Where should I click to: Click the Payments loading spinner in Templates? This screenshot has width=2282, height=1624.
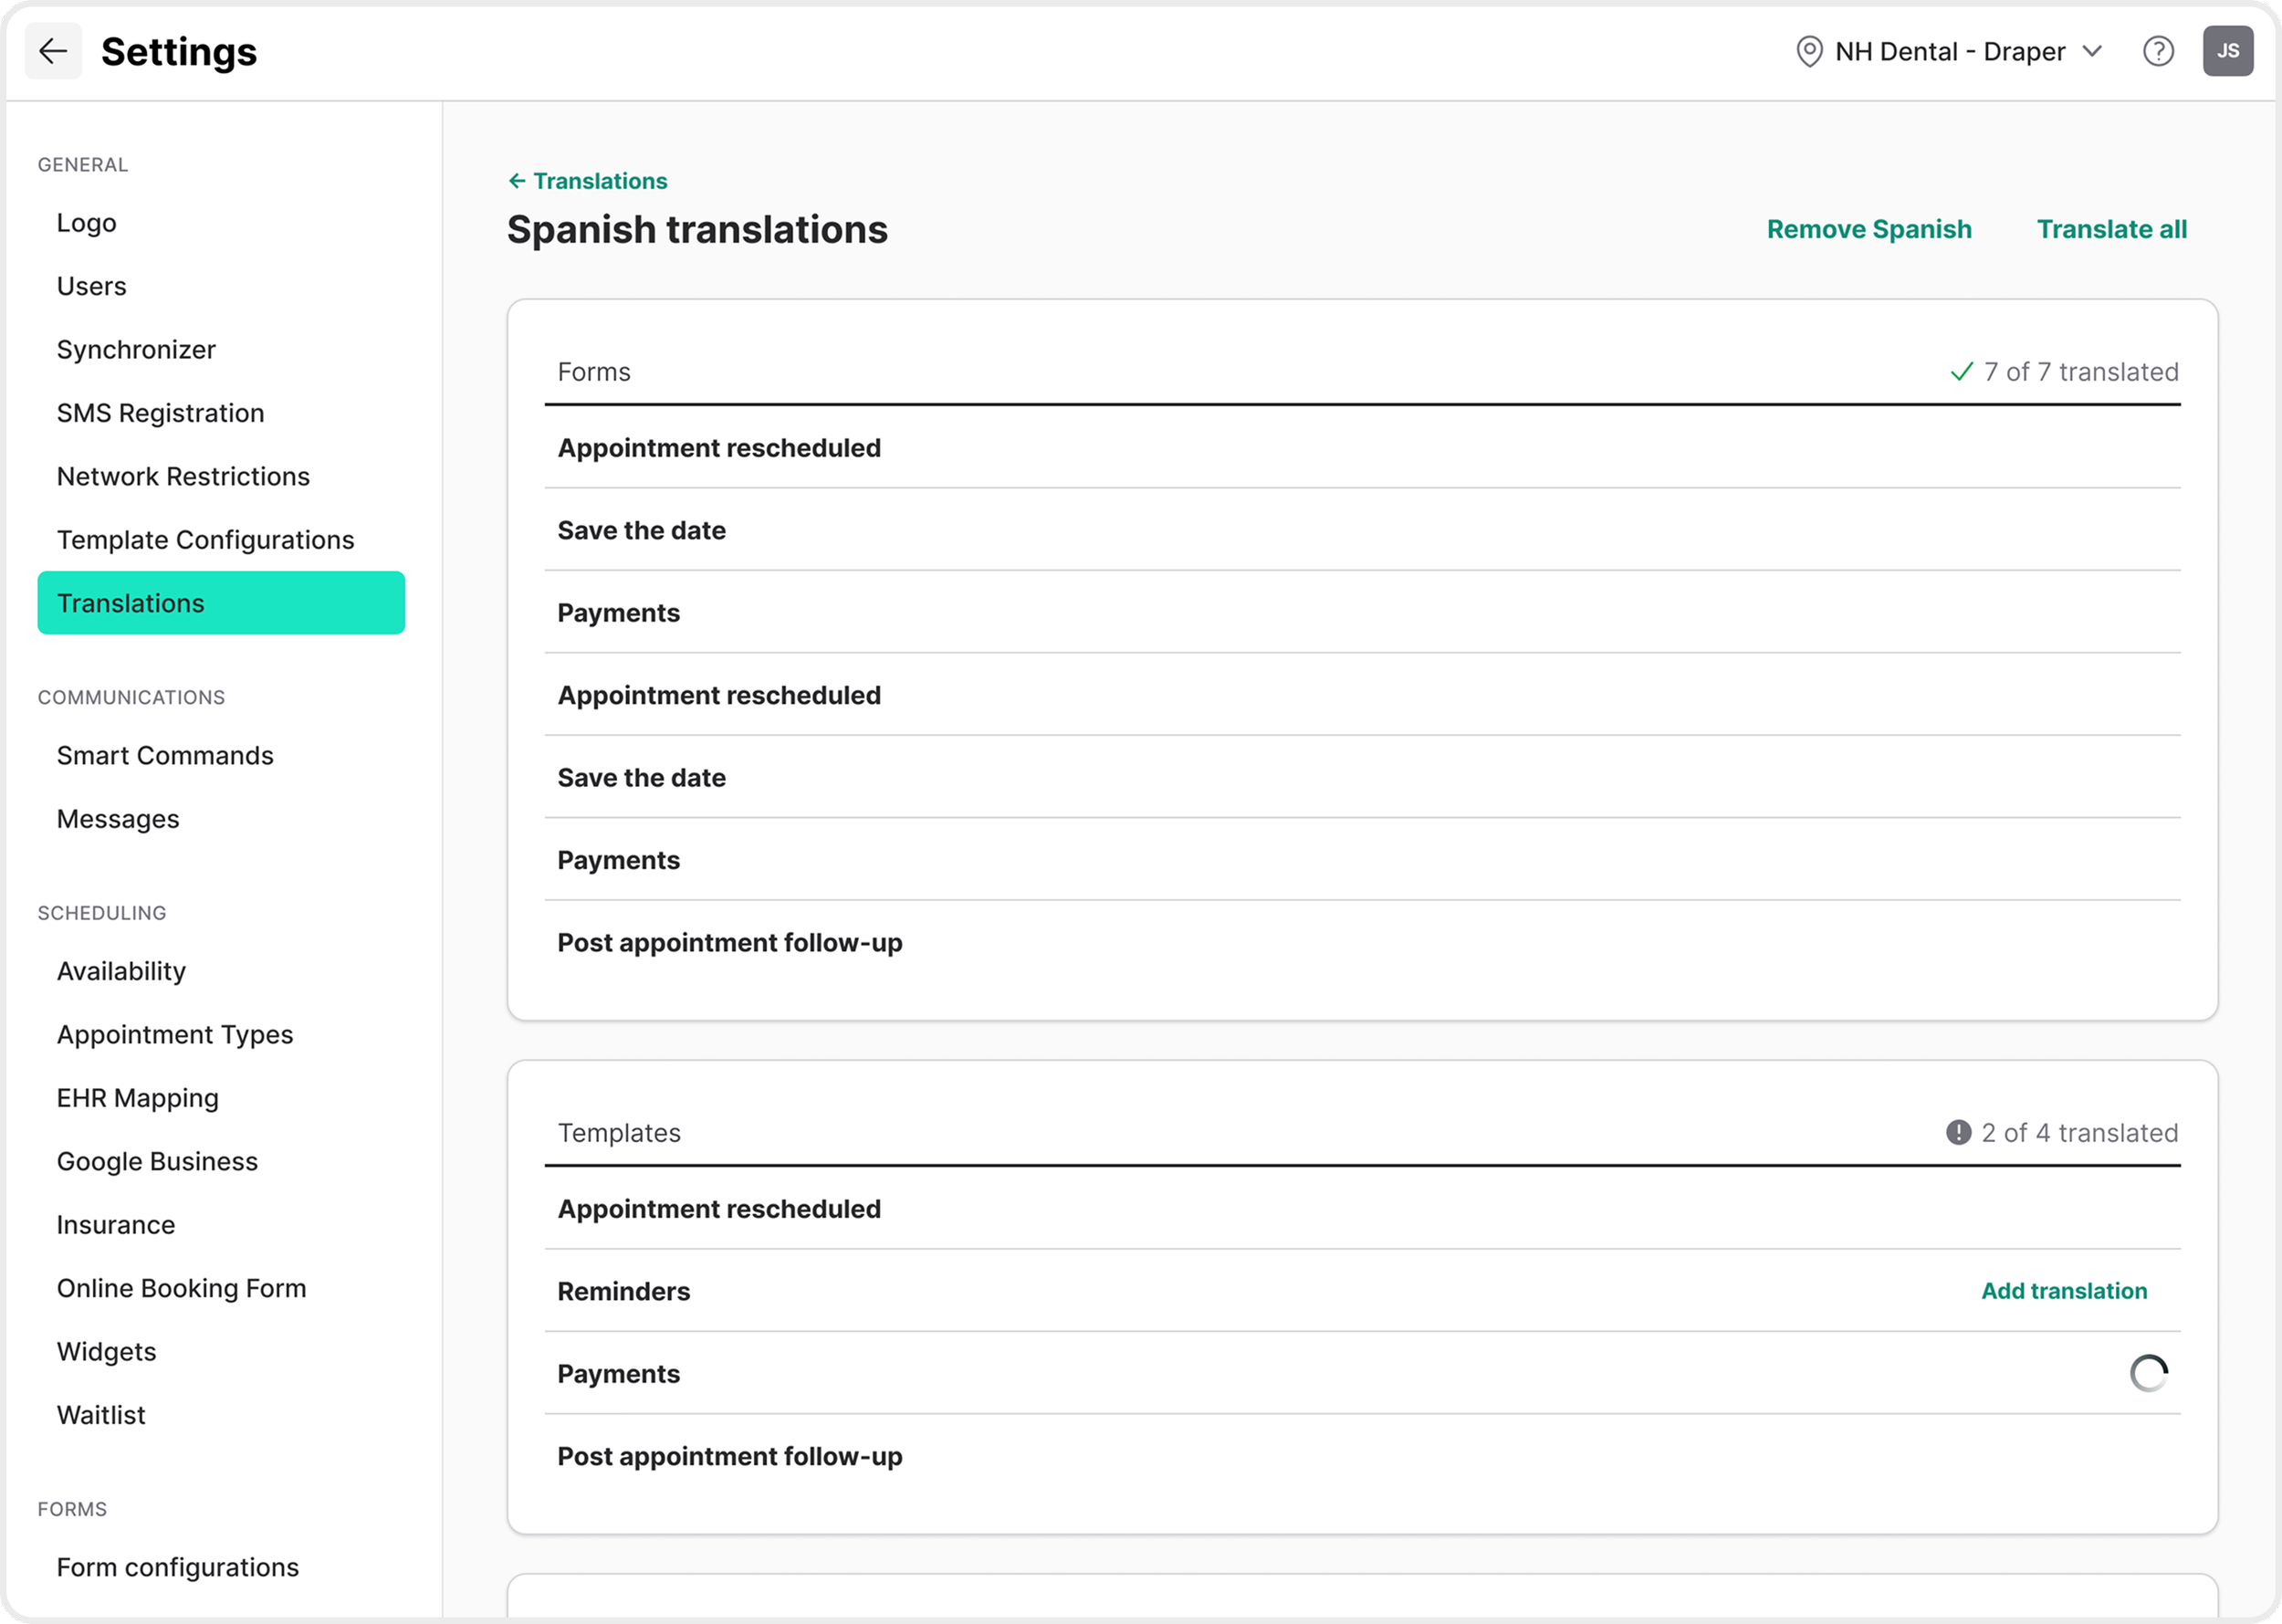(x=2148, y=1373)
